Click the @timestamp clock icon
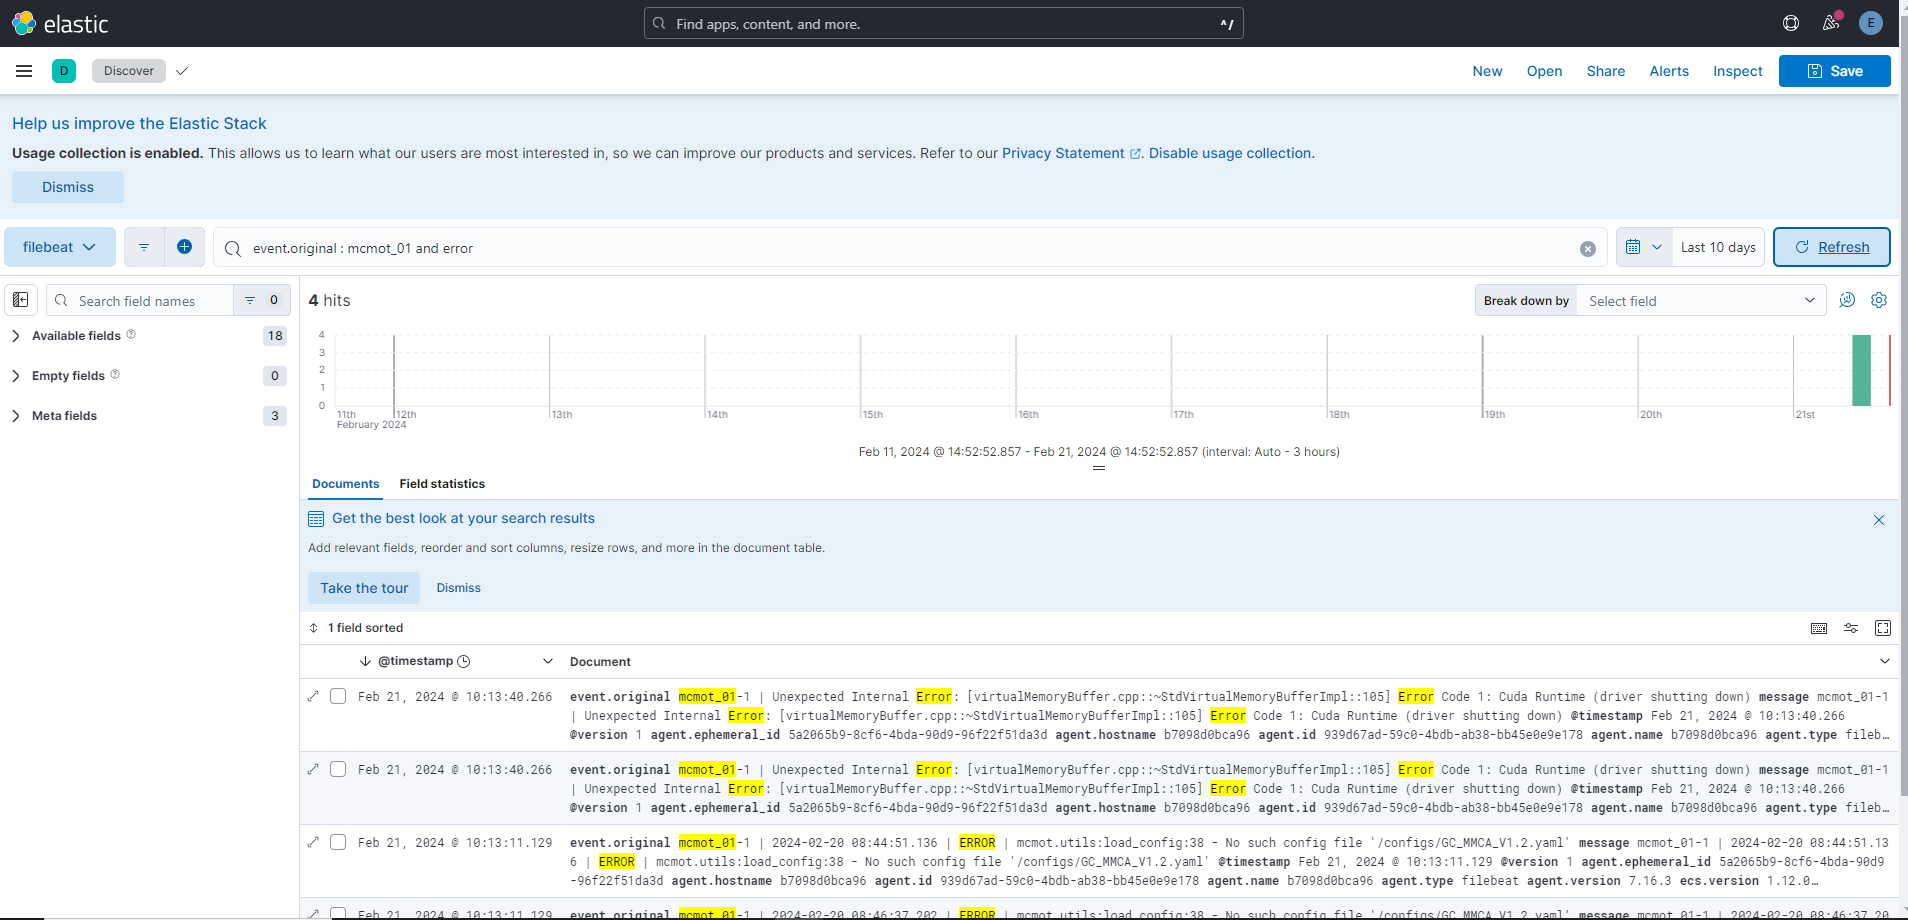 tap(464, 661)
